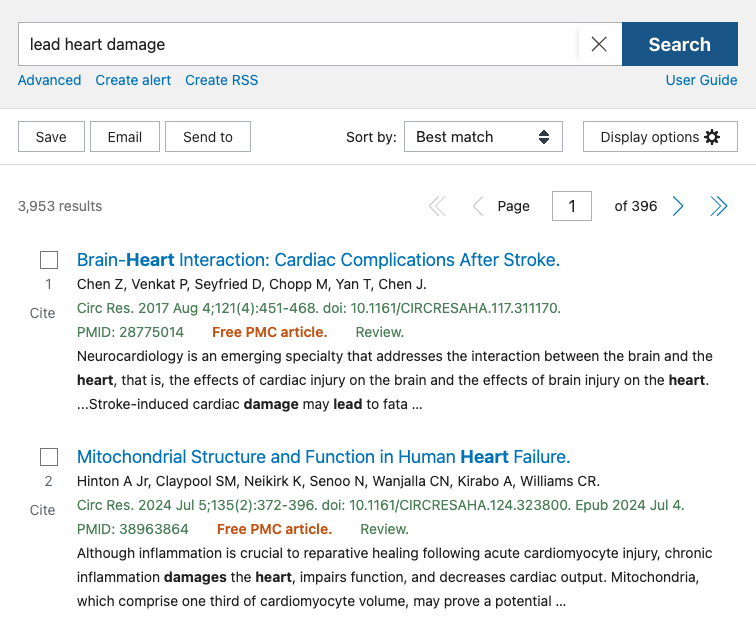Cite the Mitochondrial Structure article
This screenshot has width=756, height=640.
[42, 510]
